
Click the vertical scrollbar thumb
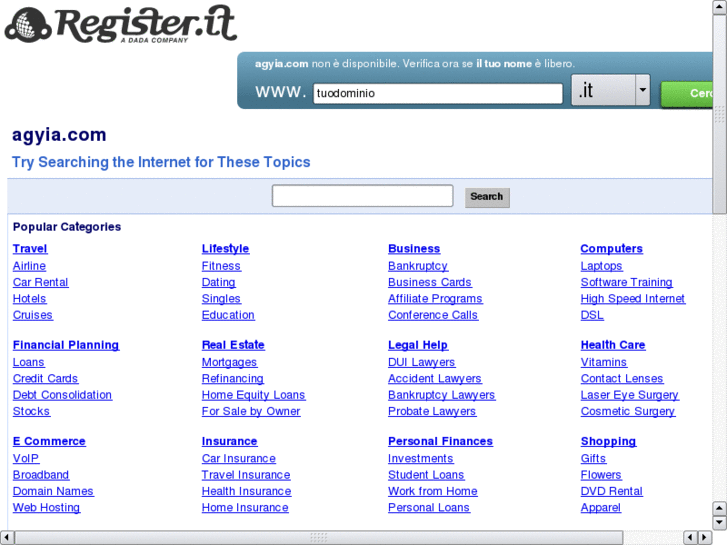pos(719,114)
